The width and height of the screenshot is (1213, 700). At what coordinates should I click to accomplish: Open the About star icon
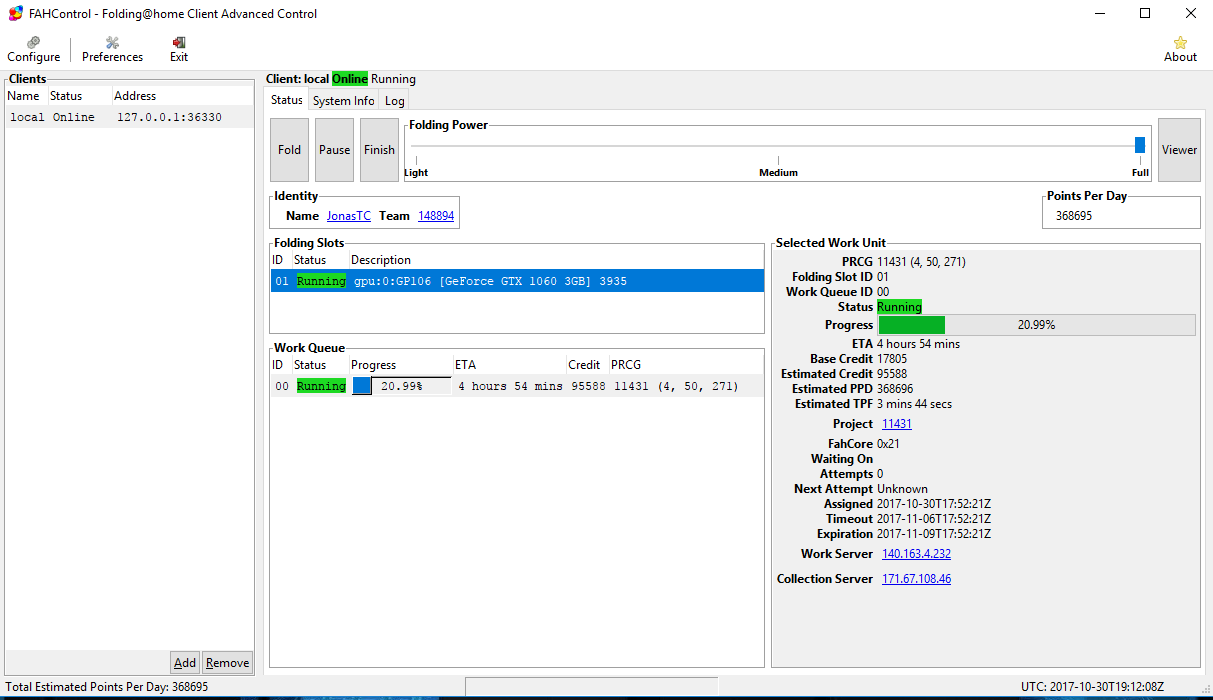pos(1180,43)
